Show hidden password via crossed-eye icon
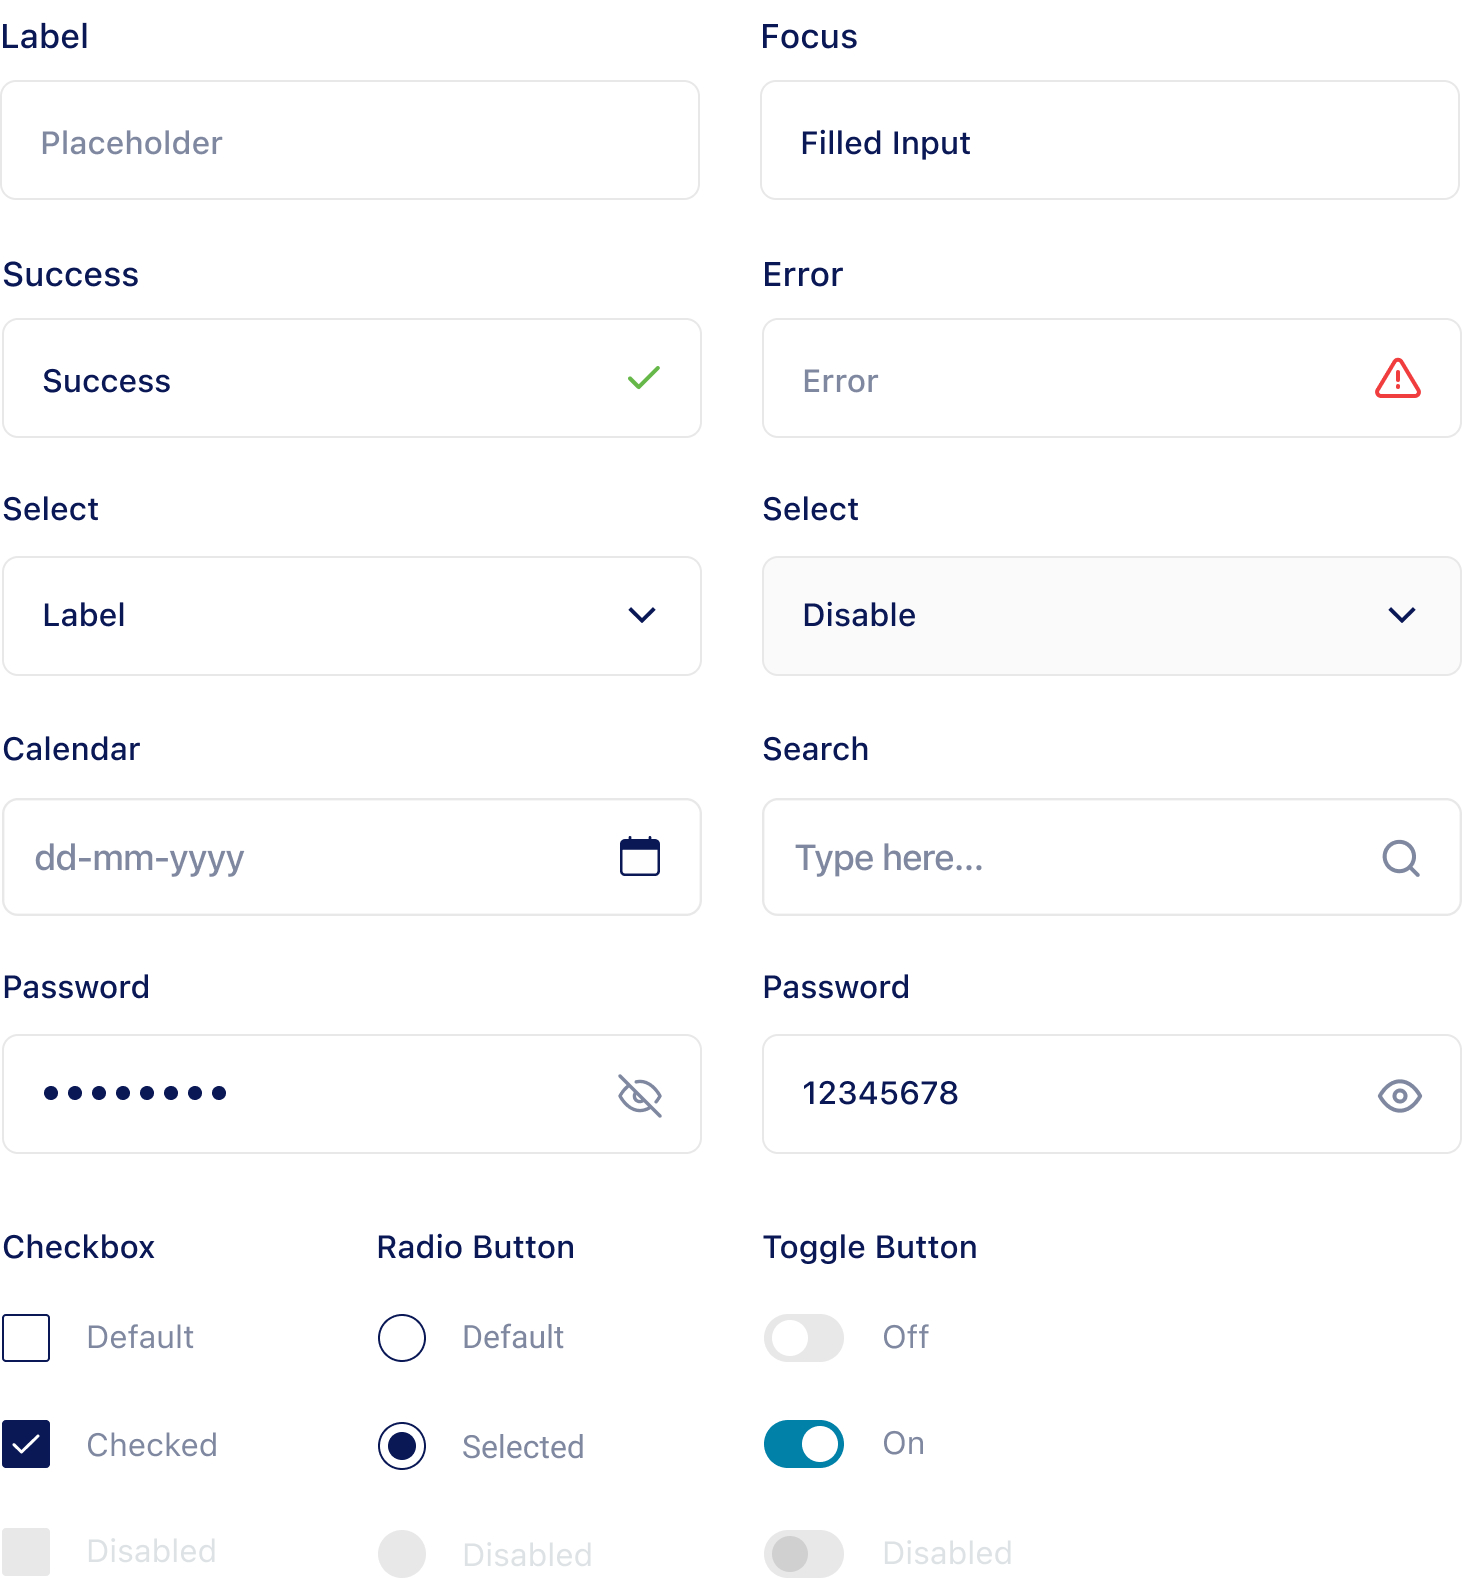The image size is (1462, 1578). click(640, 1095)
